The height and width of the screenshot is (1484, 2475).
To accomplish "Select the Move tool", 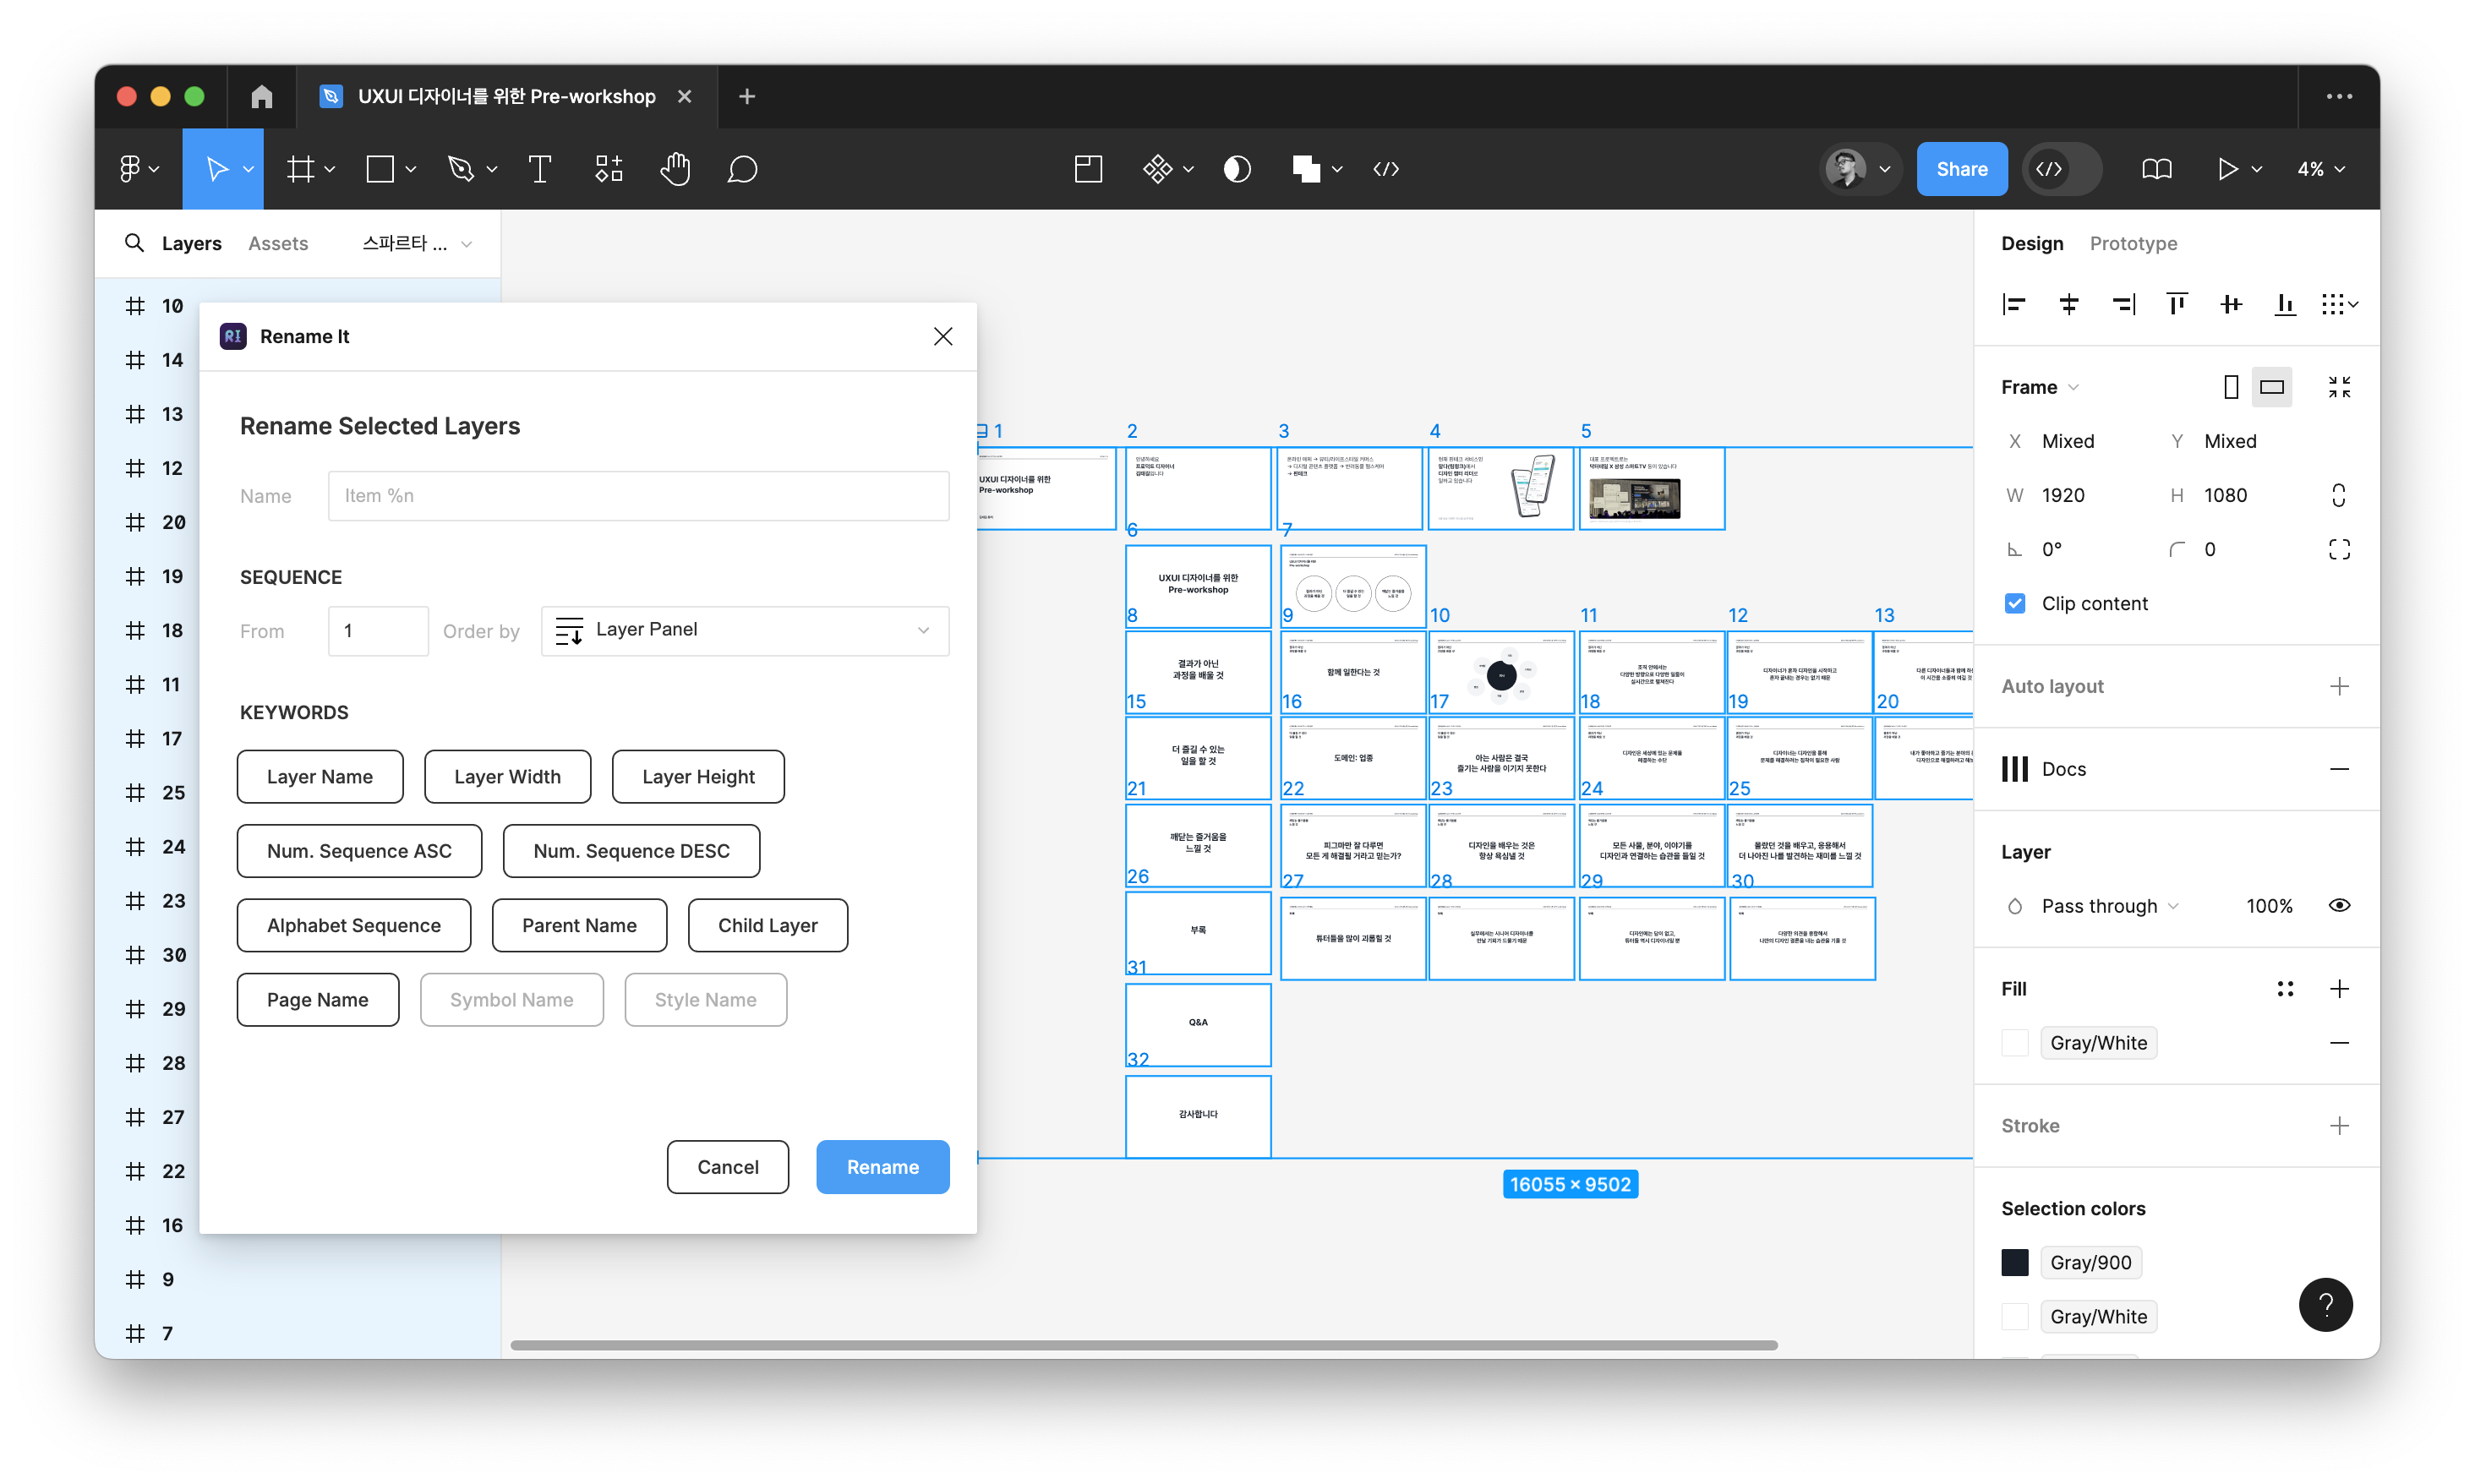I will [x=216, y=169].
